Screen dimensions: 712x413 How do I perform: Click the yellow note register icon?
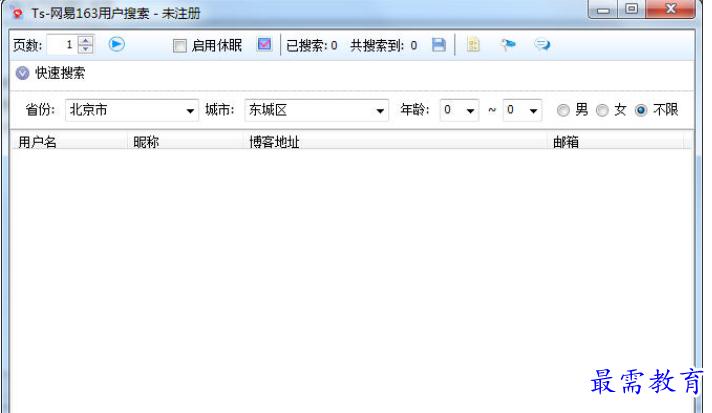(473, 44)
